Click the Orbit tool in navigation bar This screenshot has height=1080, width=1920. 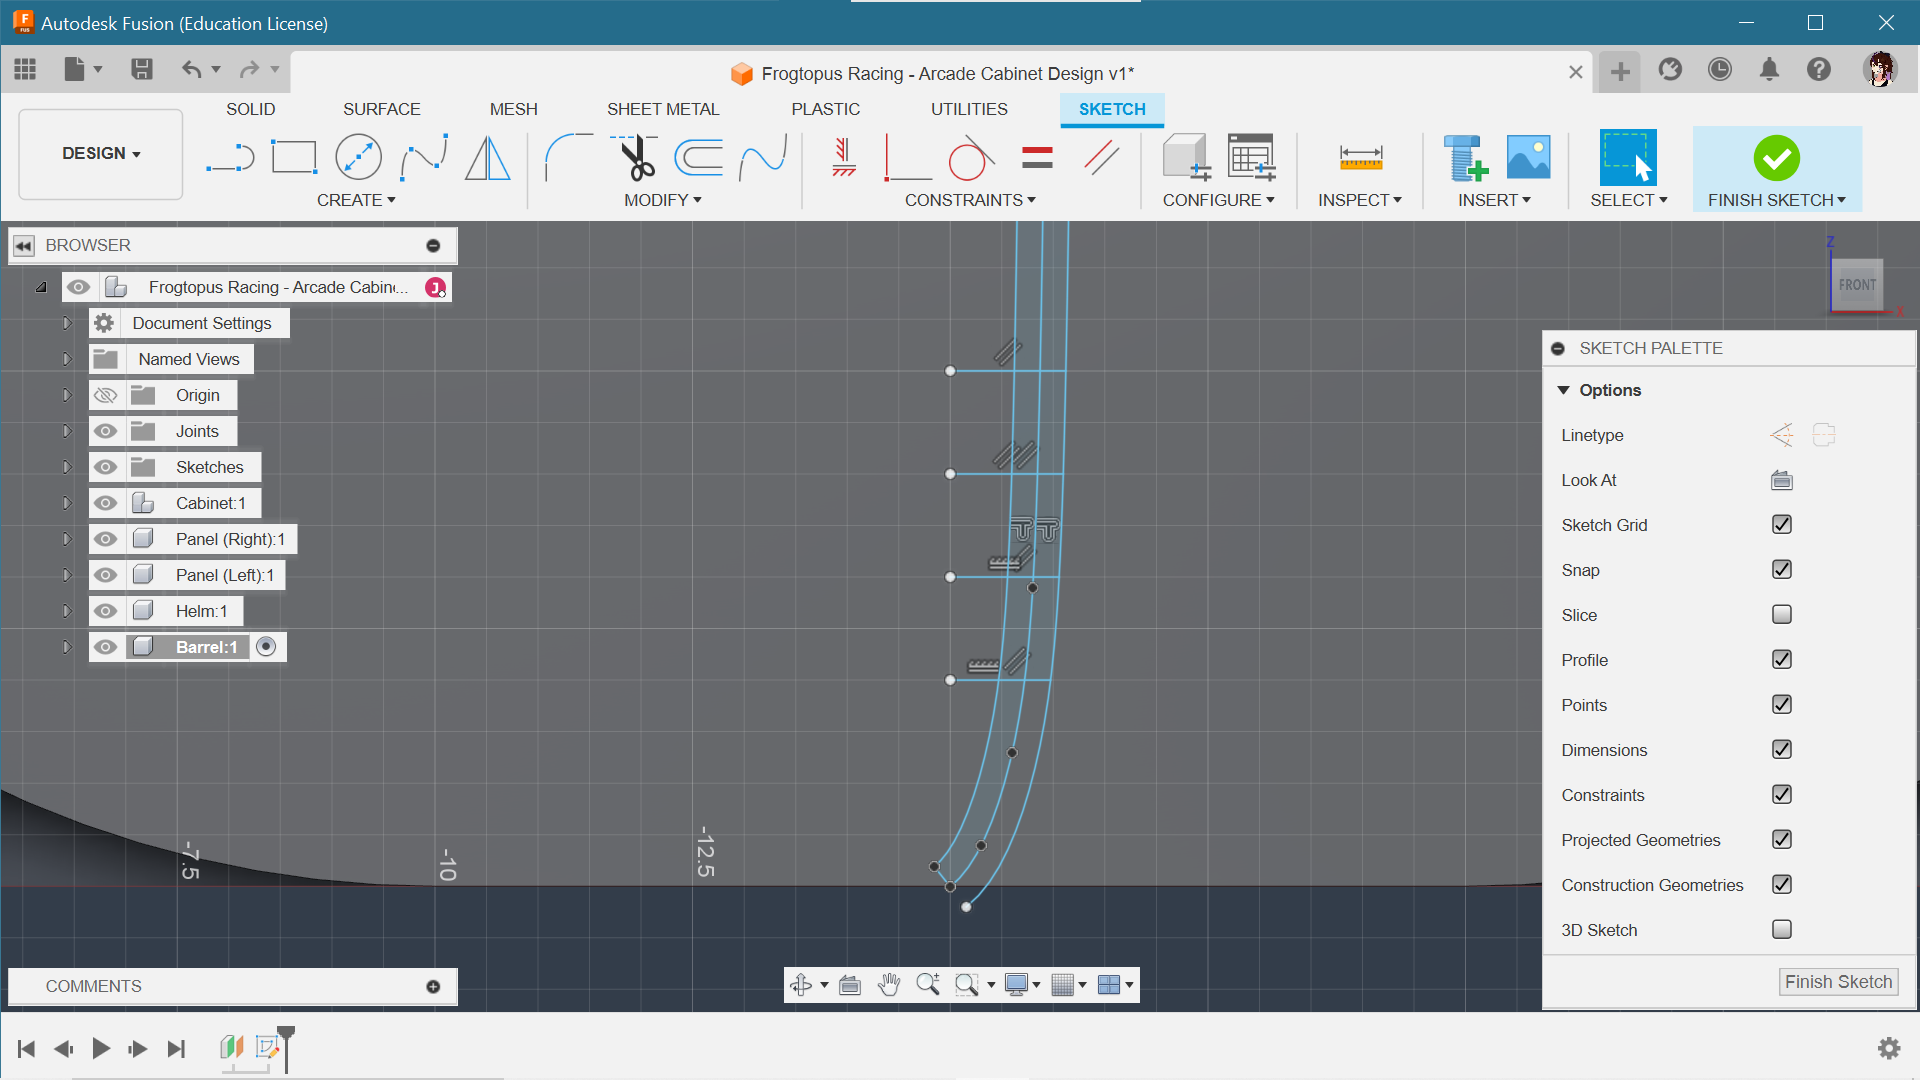pos(801,985)
